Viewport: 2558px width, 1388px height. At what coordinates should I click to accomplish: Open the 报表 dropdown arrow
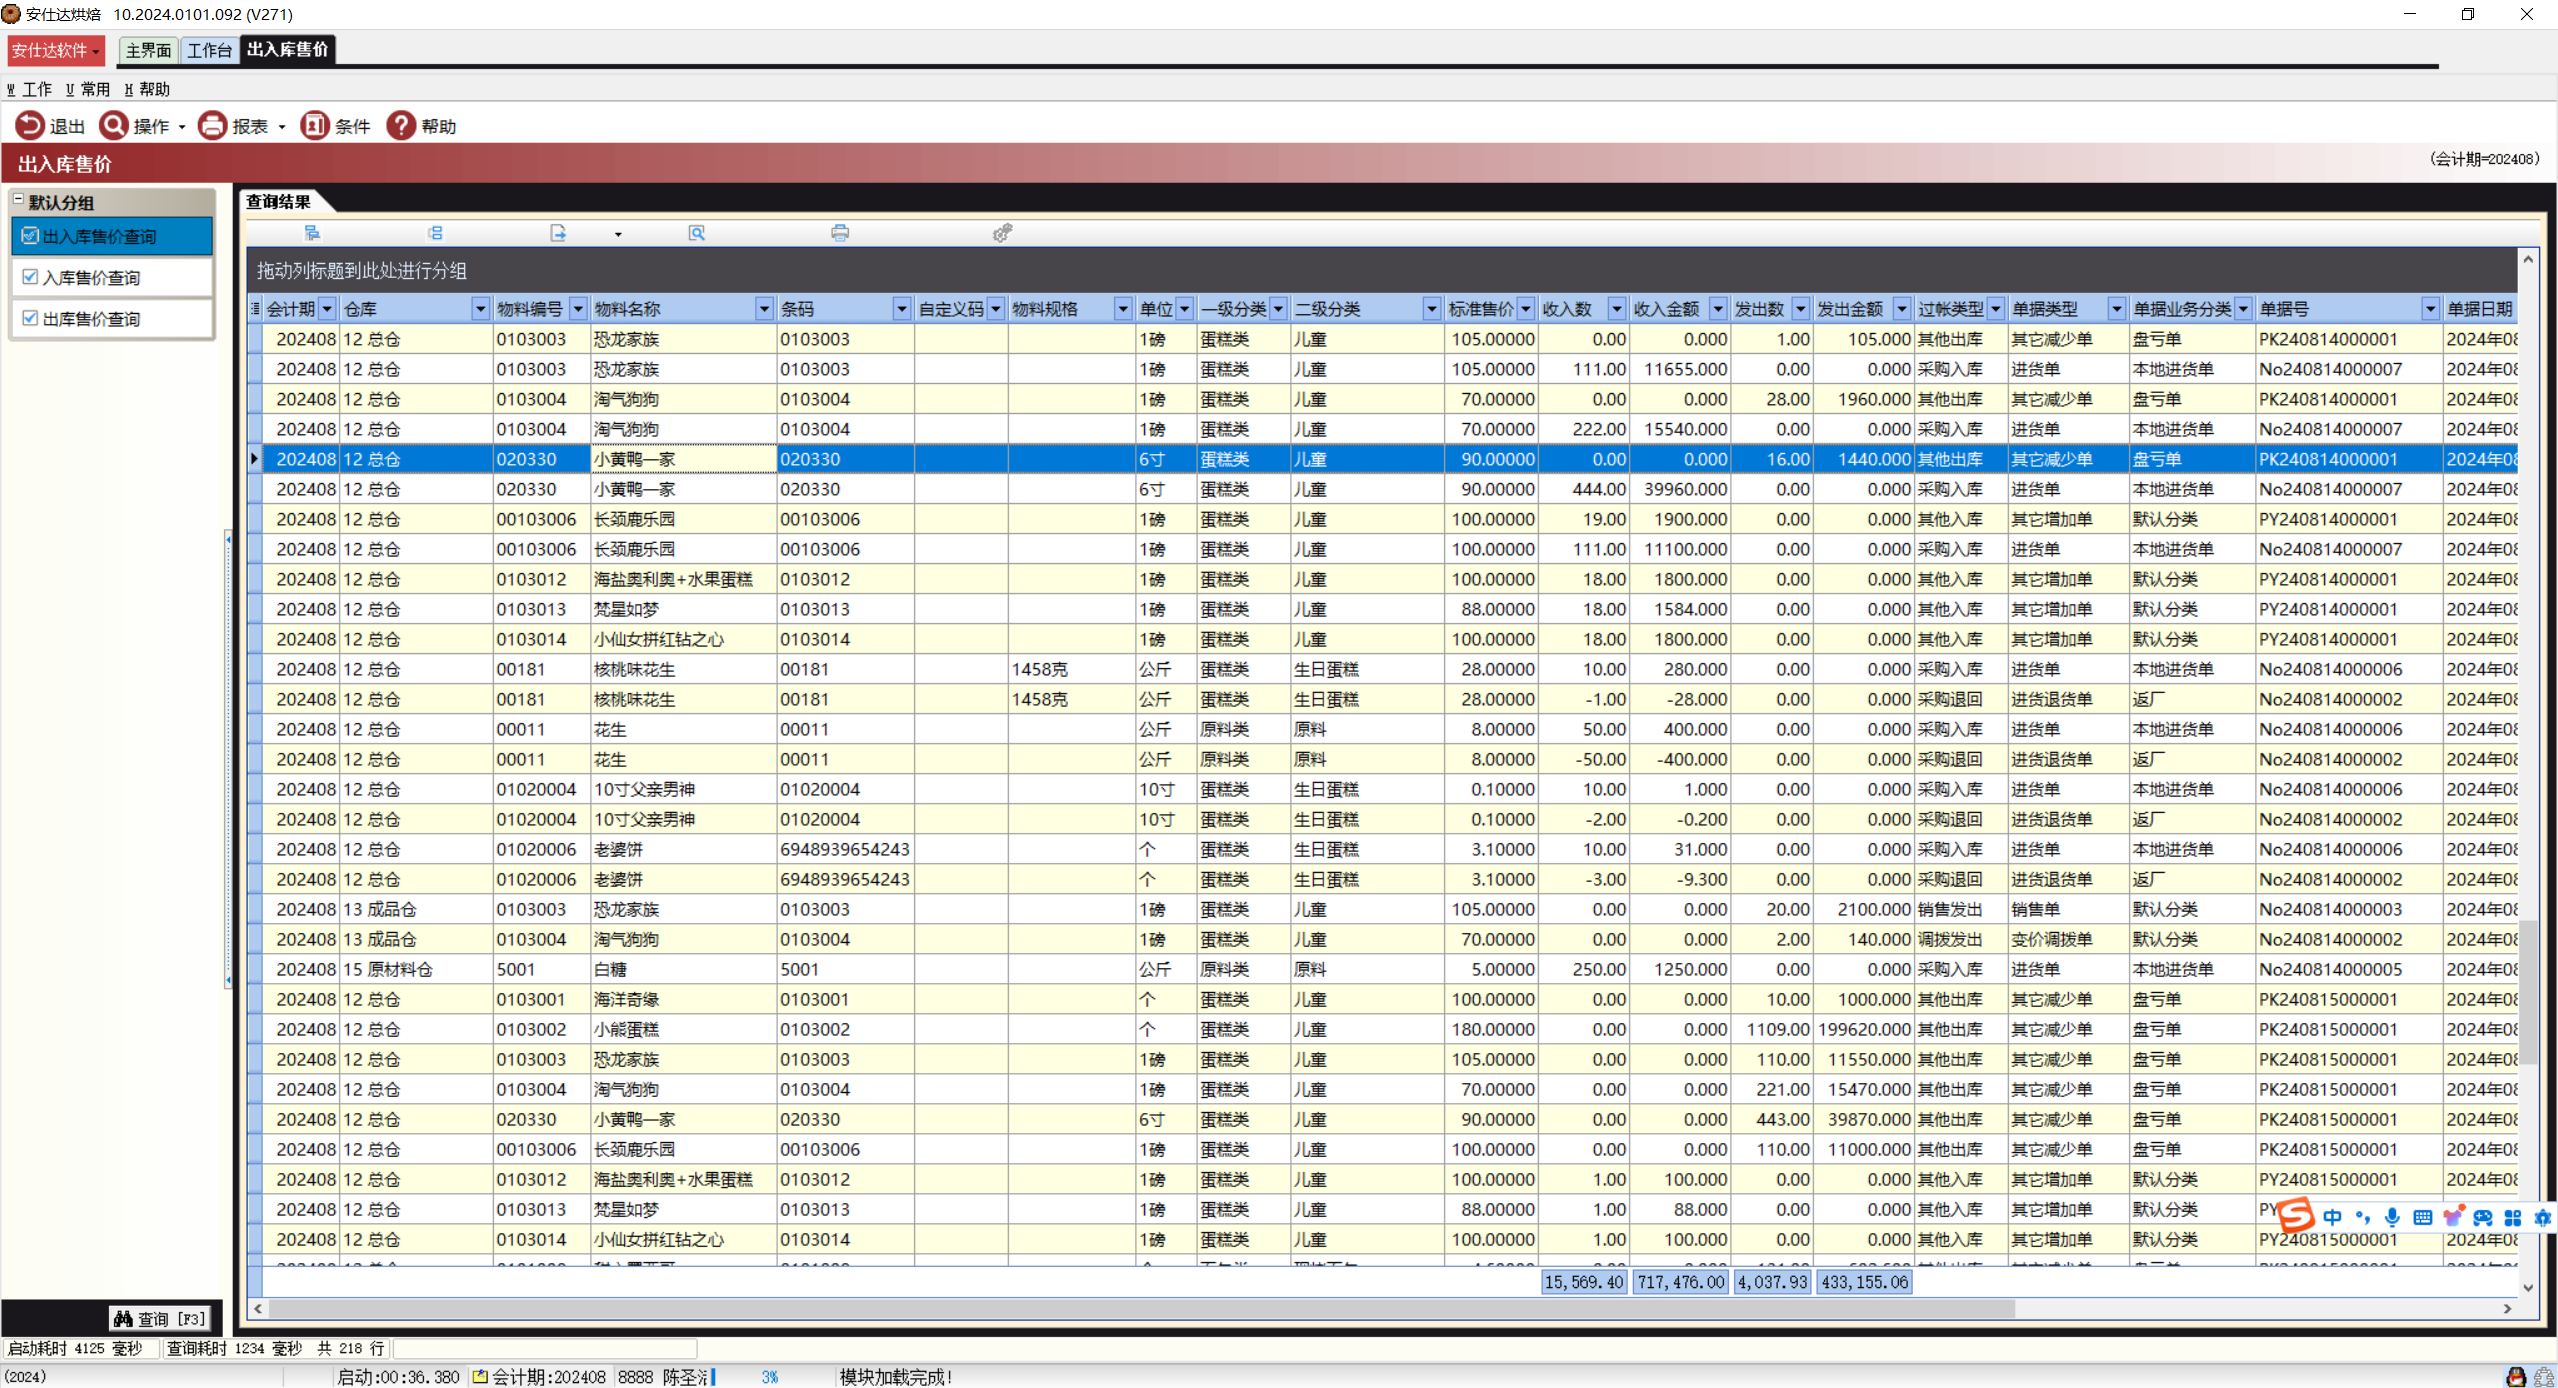(x=282, y=127)
